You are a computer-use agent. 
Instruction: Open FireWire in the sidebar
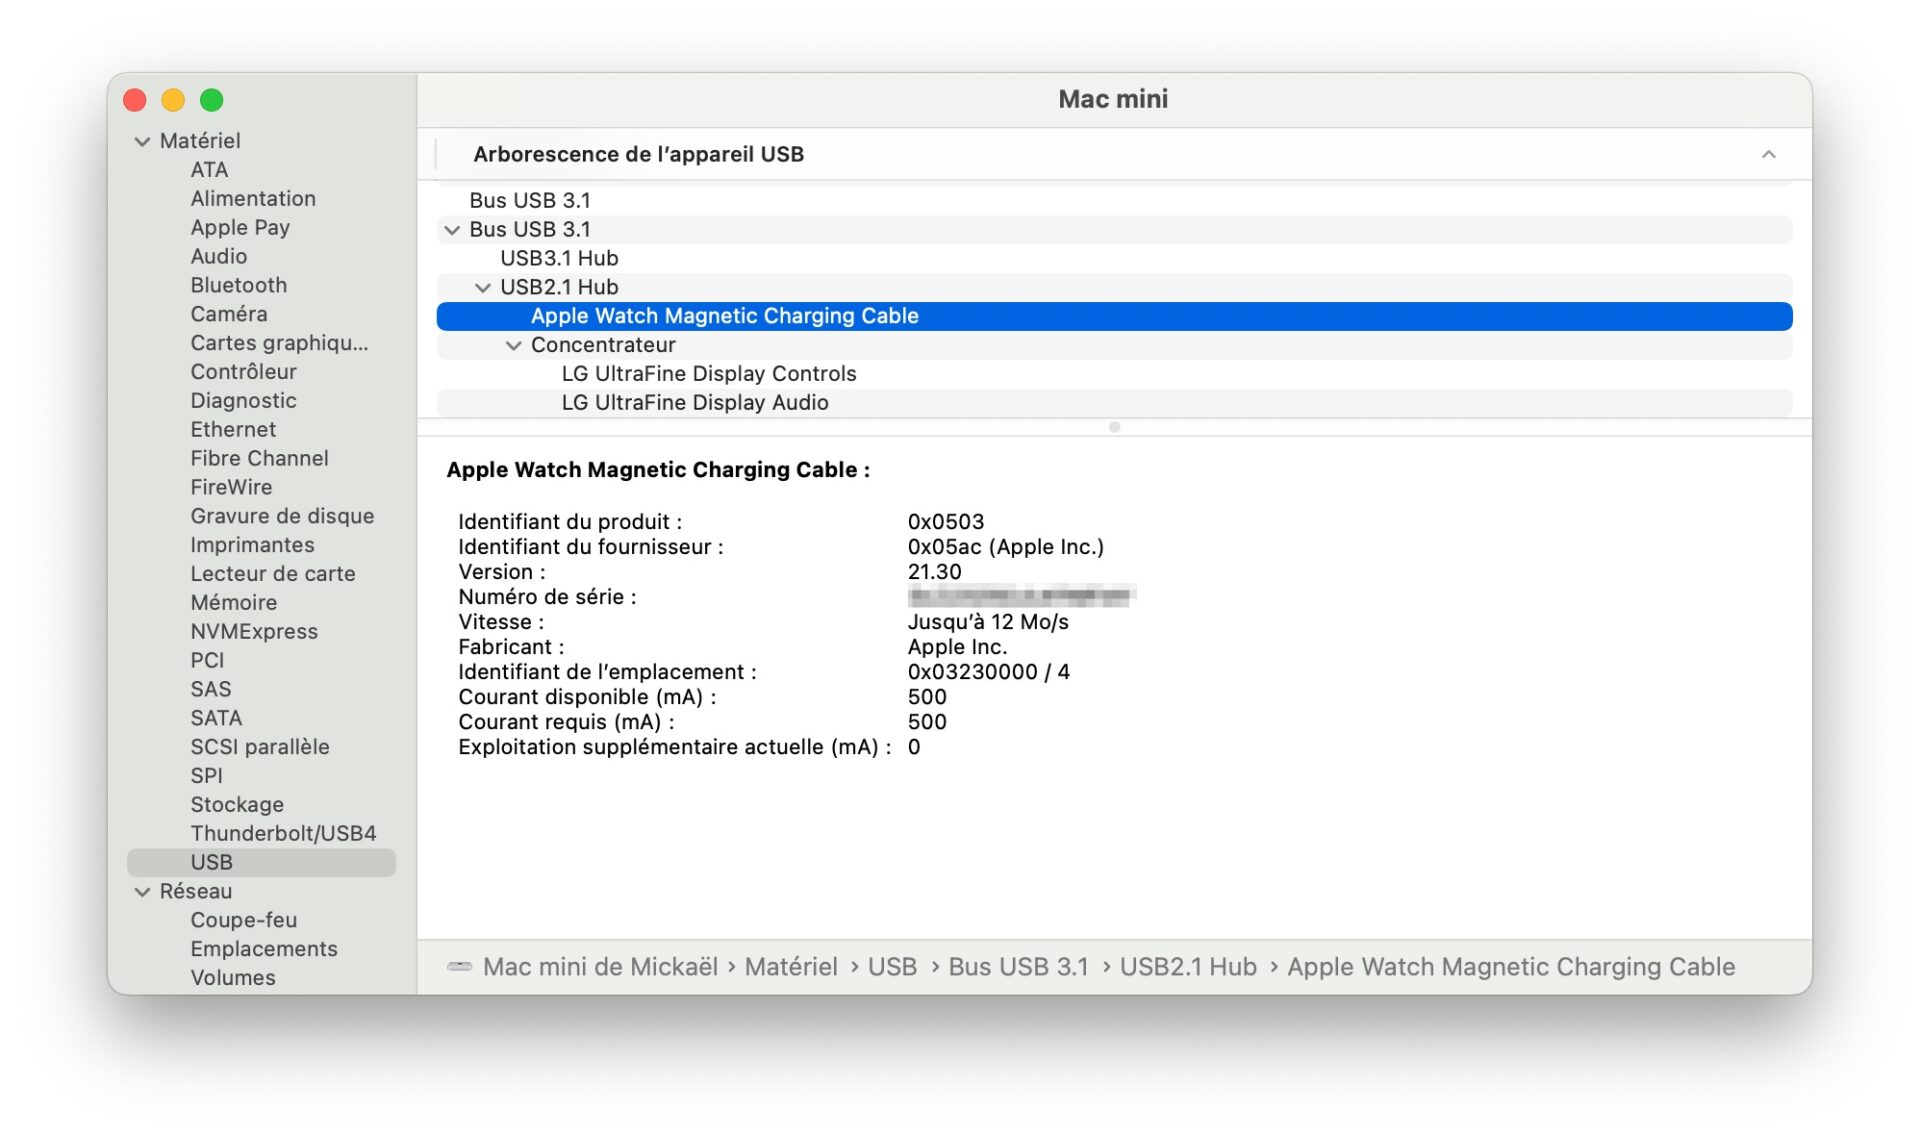(x=231, y=487)
